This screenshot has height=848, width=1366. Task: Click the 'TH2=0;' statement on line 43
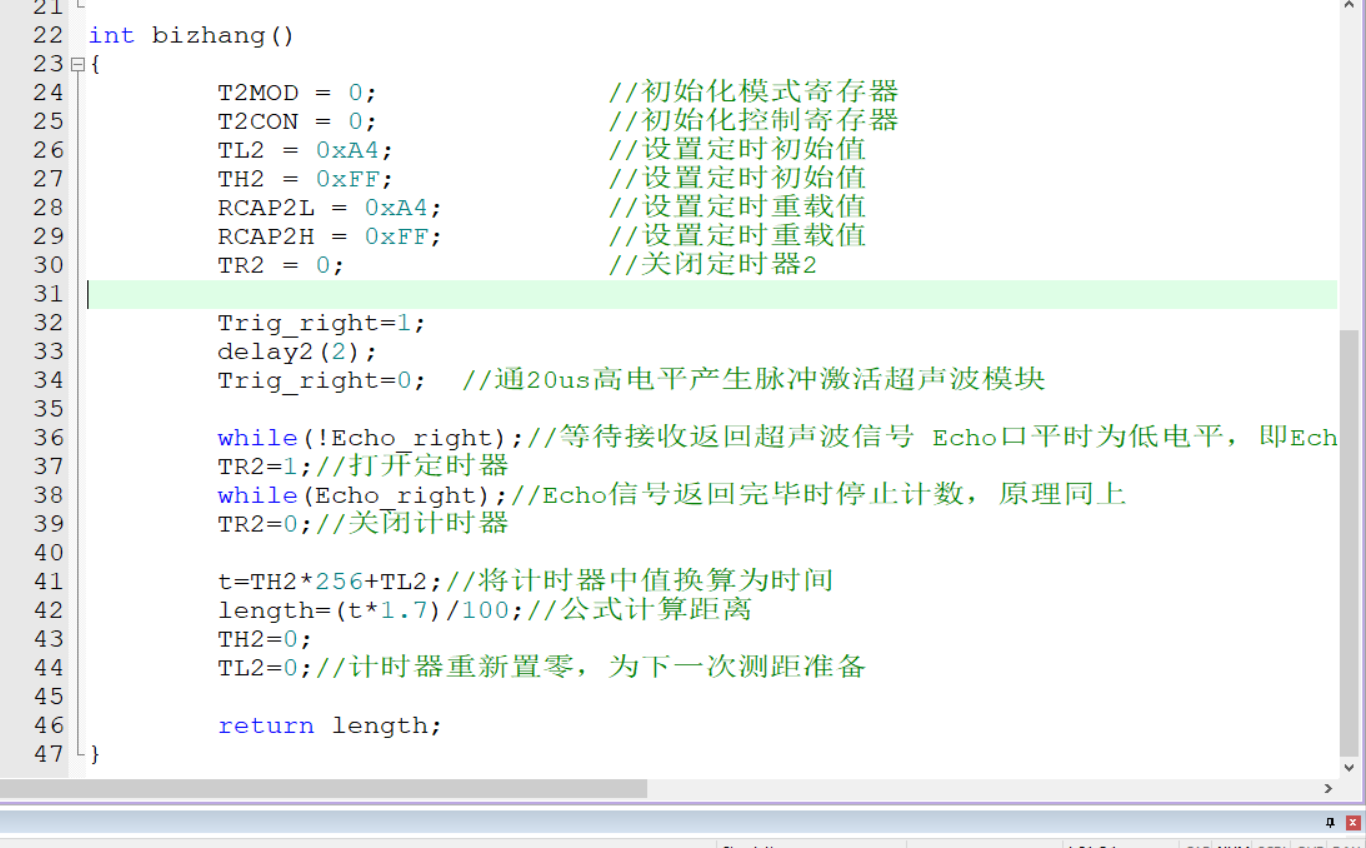(266, 639)
